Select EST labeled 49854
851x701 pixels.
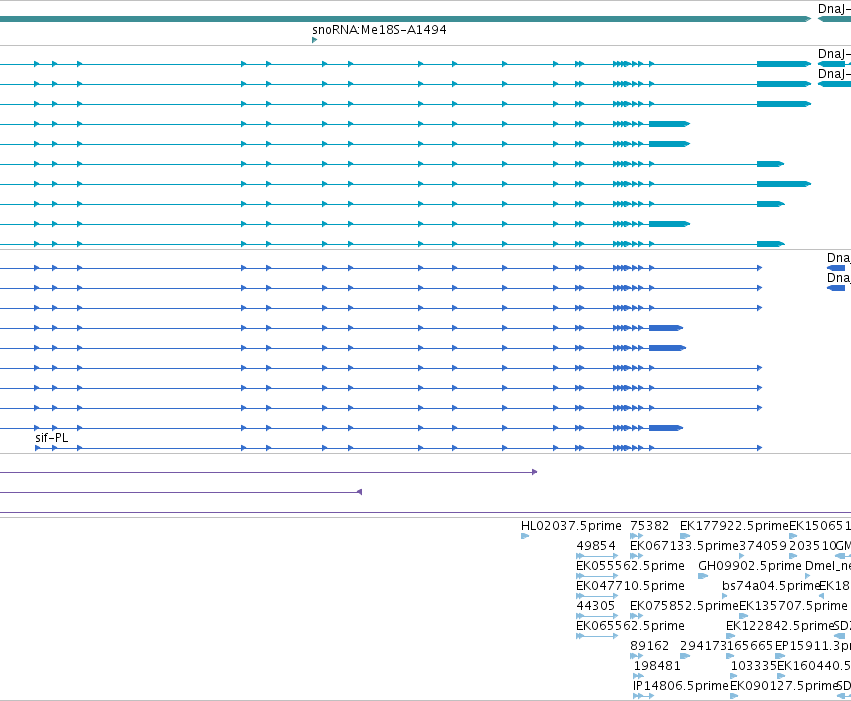click(596, 546)
